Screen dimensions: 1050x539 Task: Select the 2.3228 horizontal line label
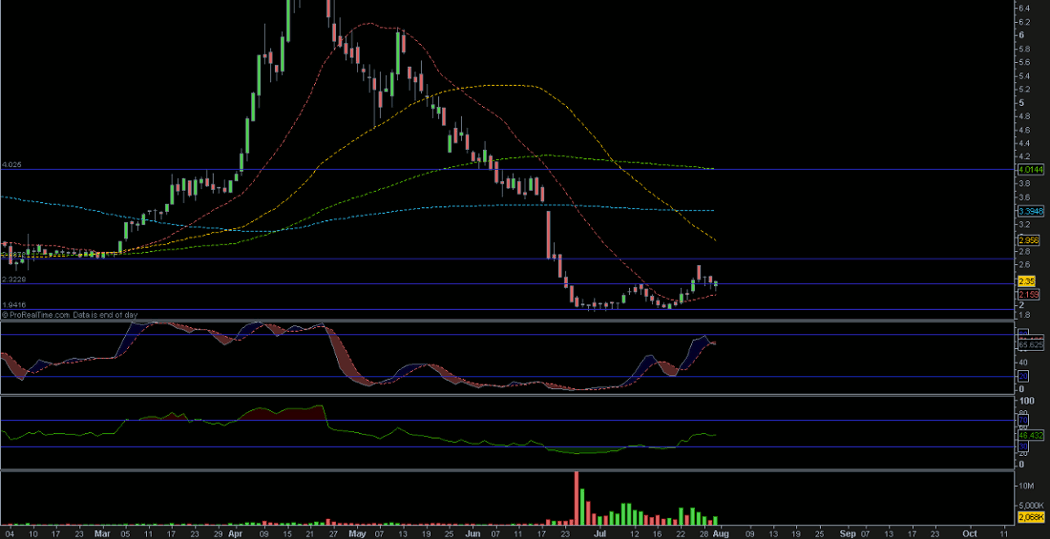(13, 279)
